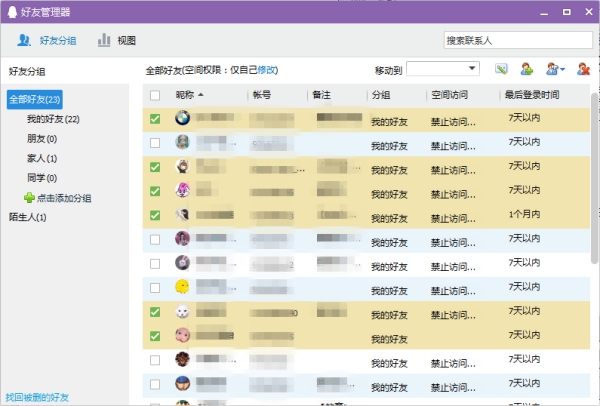Viewport: 600px width, 406px height.
Task: Click the edit remark icon in toolbar
Action: [501, 69]
